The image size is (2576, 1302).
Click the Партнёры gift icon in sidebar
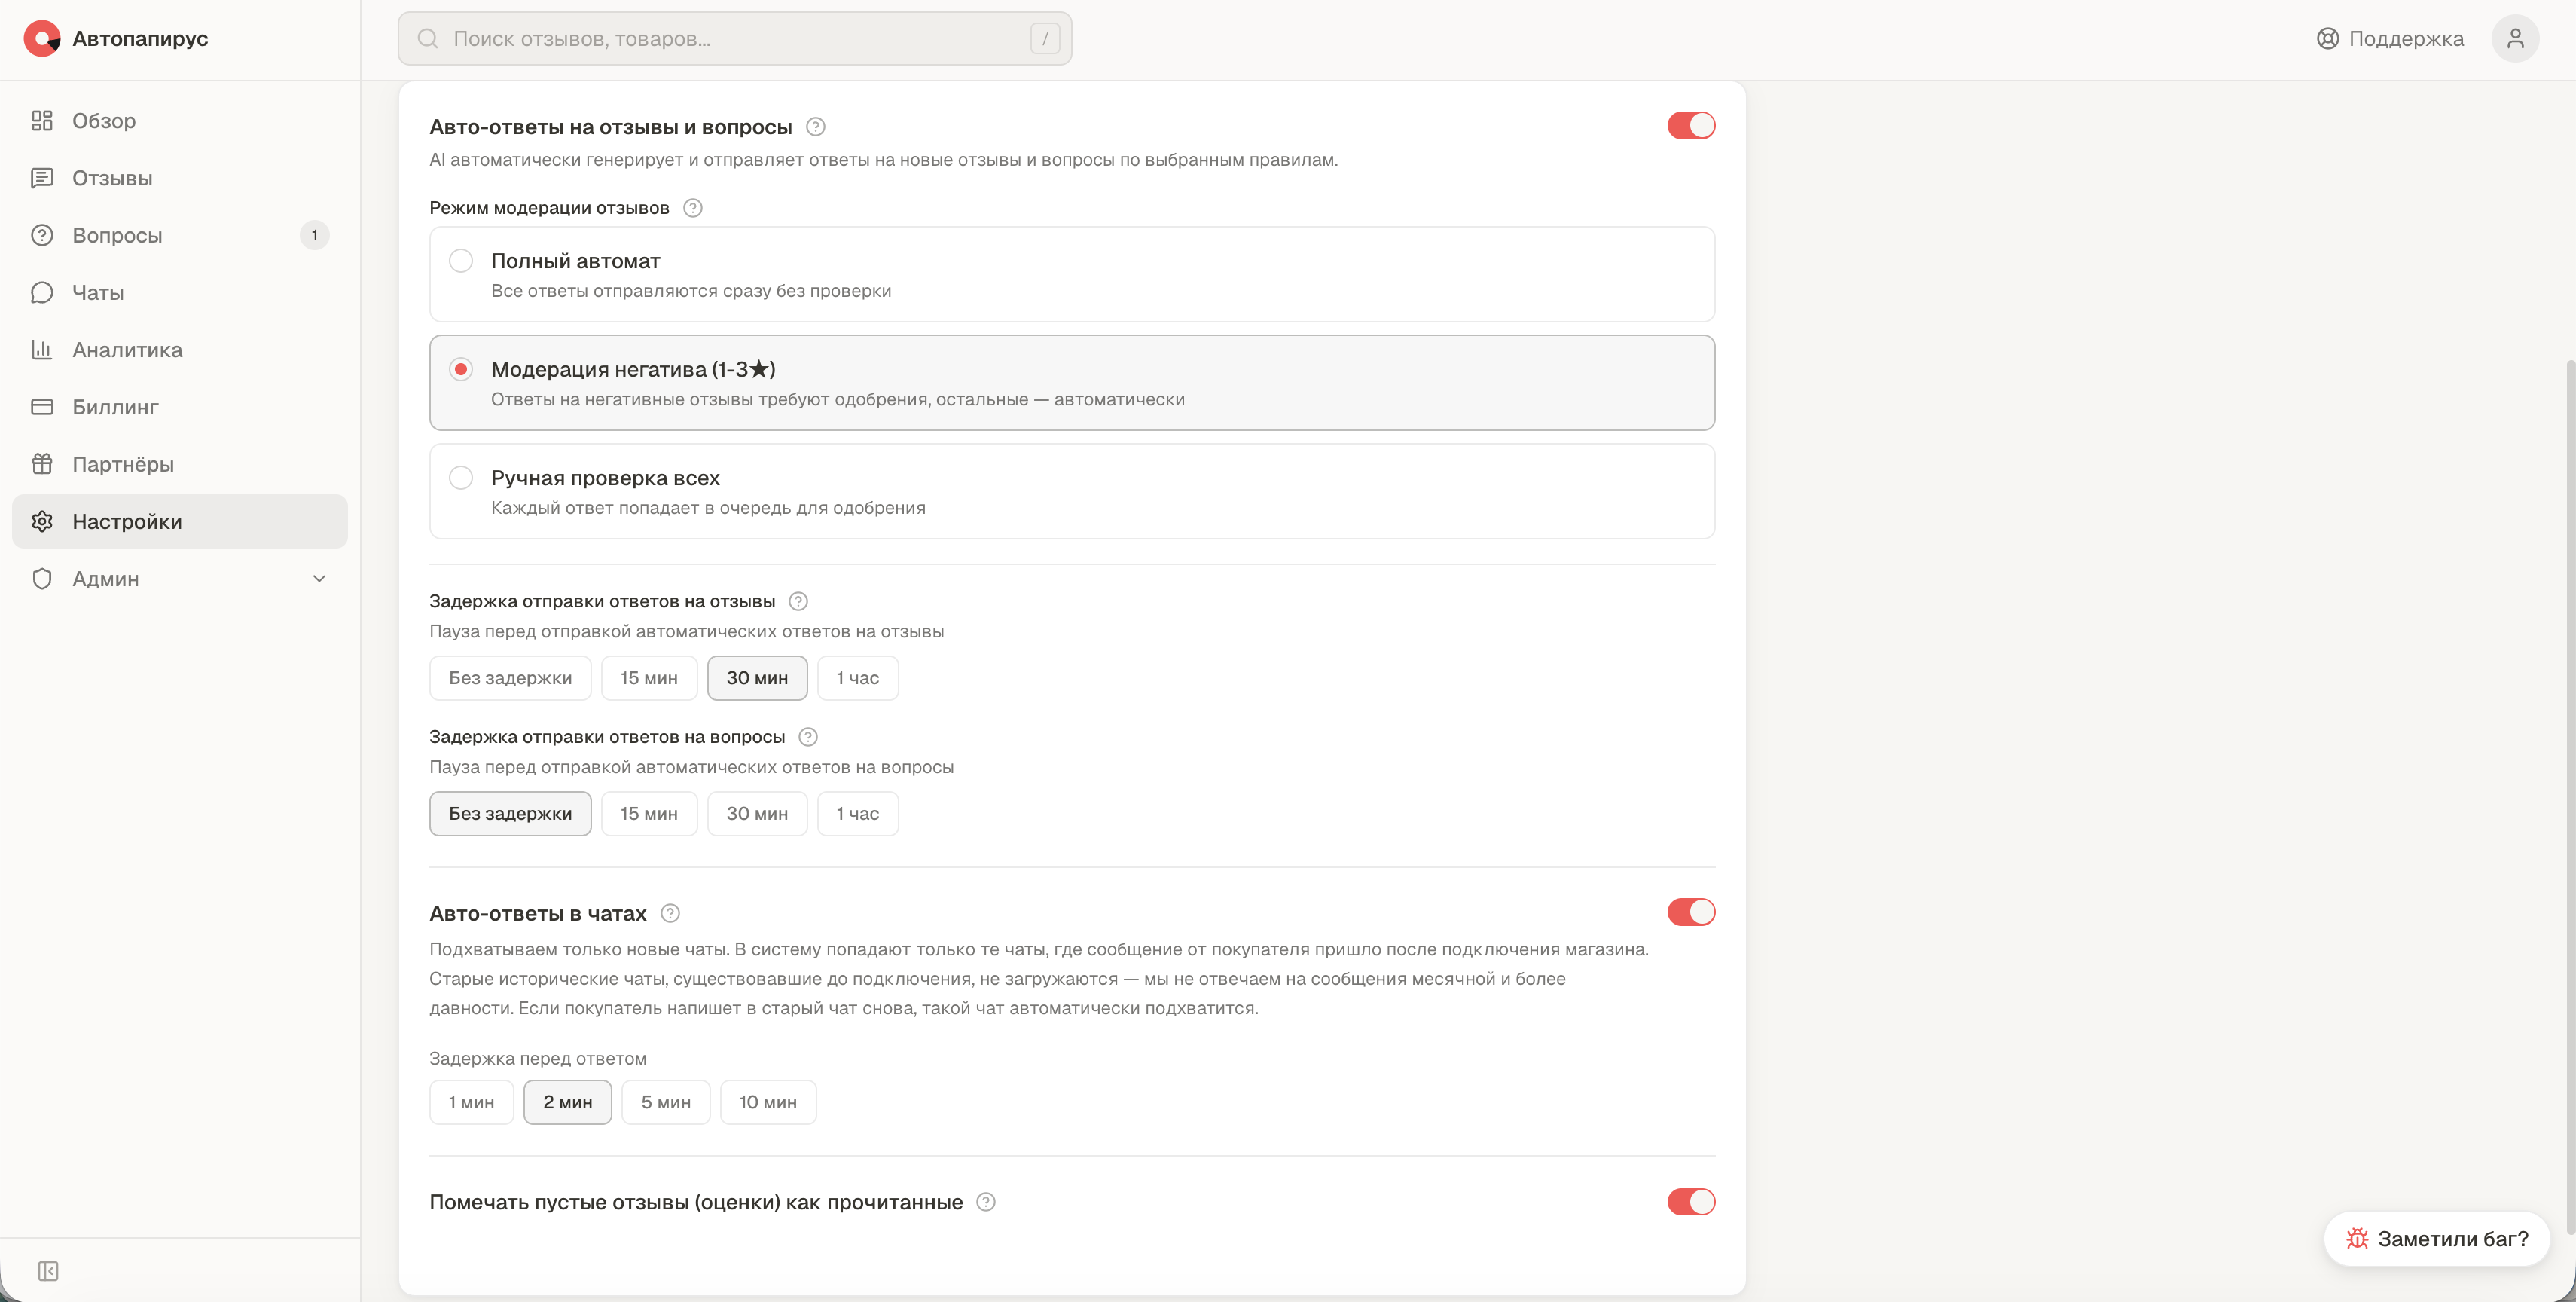[42, 464]
